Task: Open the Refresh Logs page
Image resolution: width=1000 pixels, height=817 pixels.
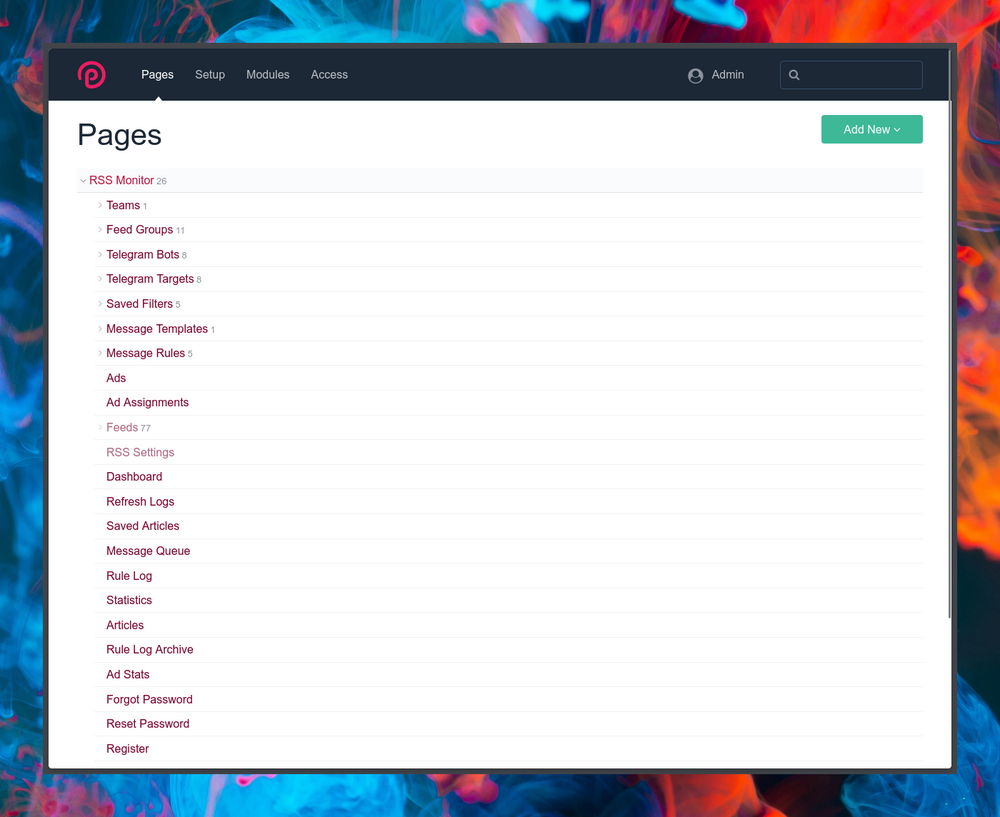Action: point(140,502)
